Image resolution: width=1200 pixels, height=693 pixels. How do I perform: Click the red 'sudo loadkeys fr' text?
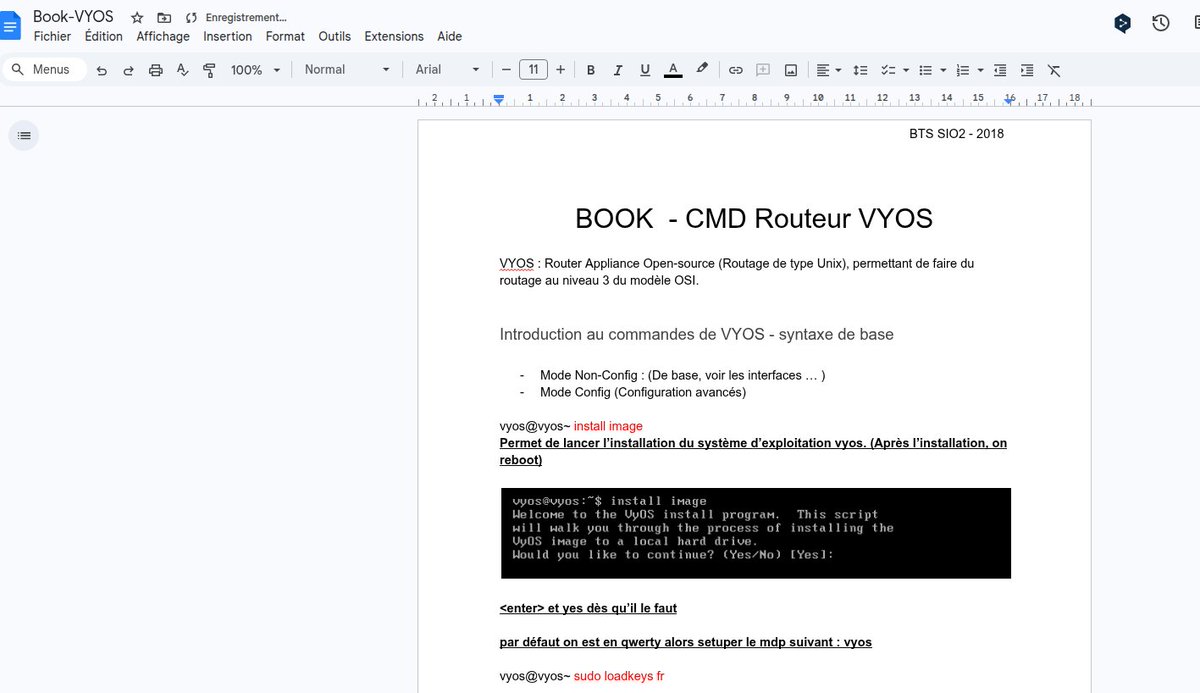[x=619, y=676]
